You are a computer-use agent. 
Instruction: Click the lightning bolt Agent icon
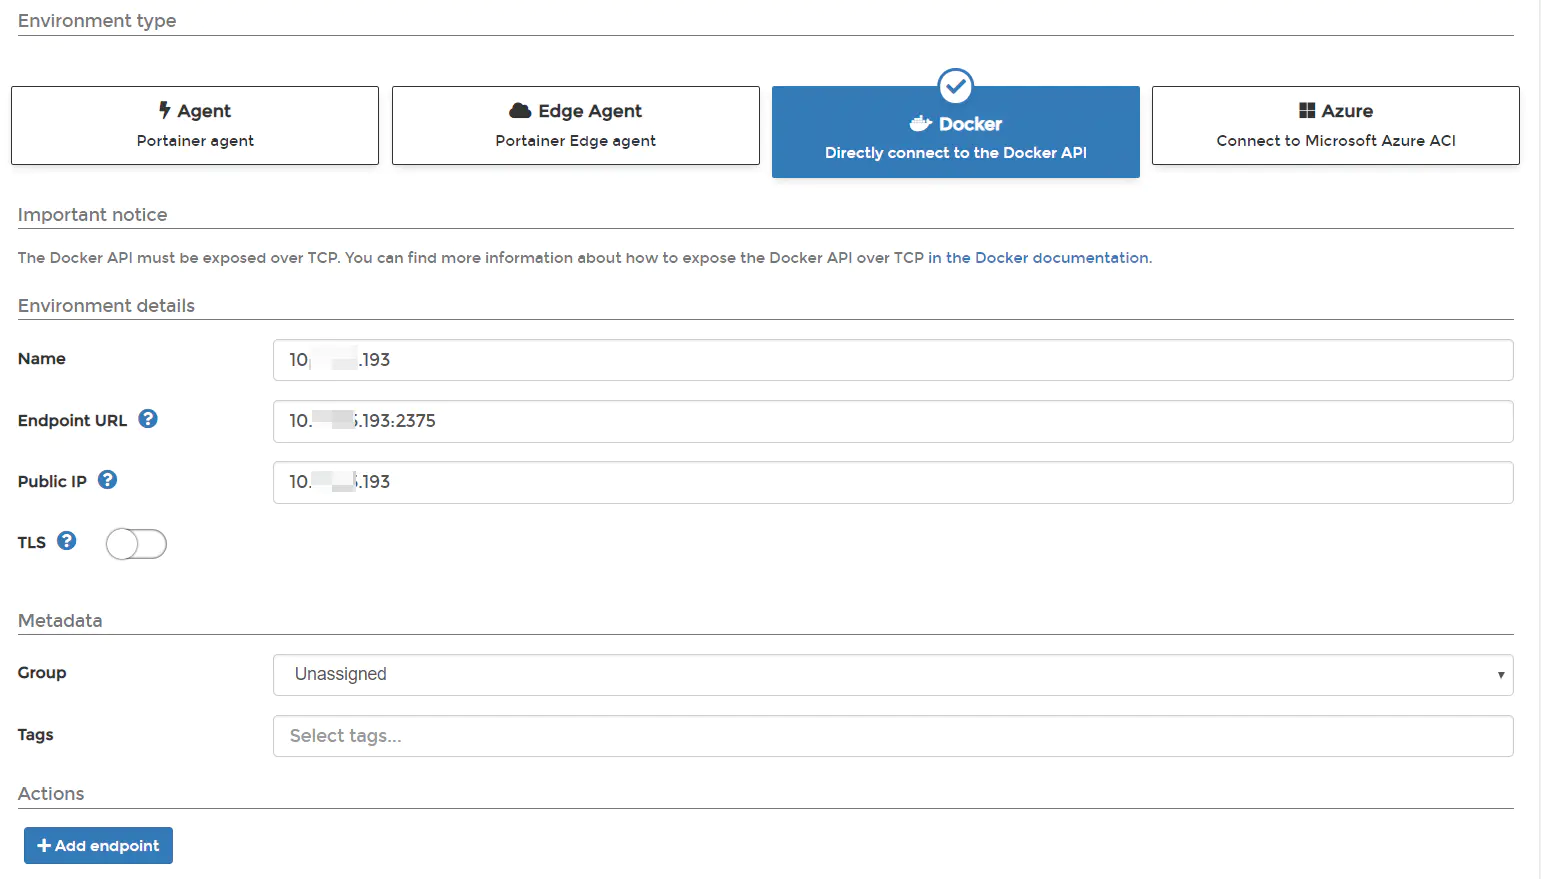(x=165, y=110)
